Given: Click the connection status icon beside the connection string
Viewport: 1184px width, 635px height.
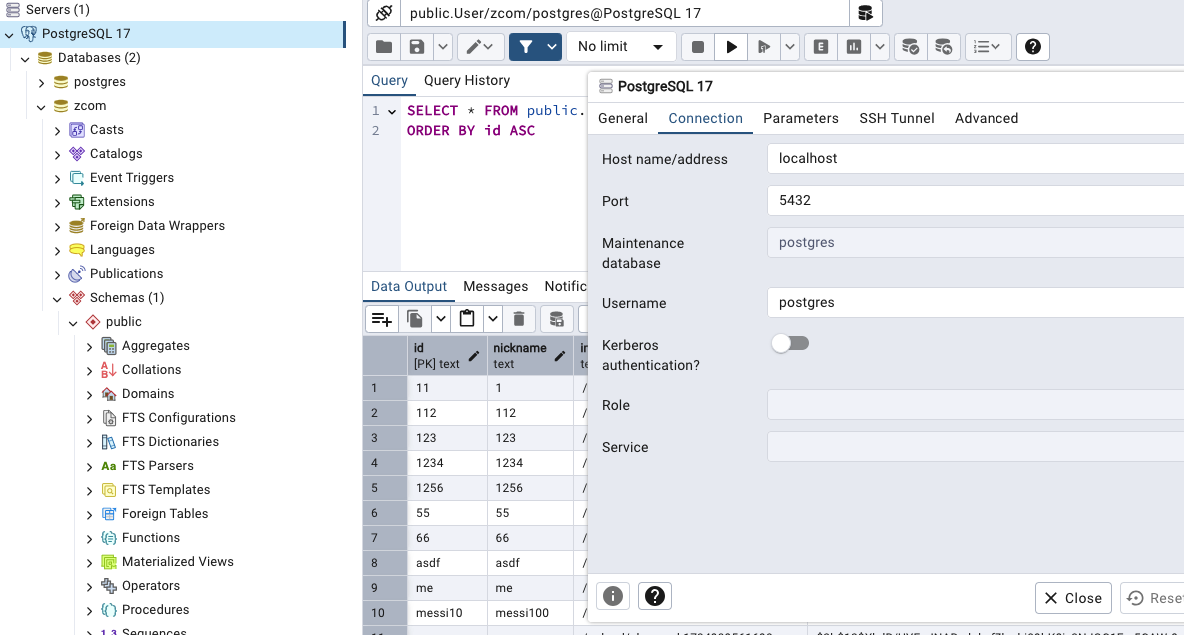Looking at the screenshot, I should 384,13.
